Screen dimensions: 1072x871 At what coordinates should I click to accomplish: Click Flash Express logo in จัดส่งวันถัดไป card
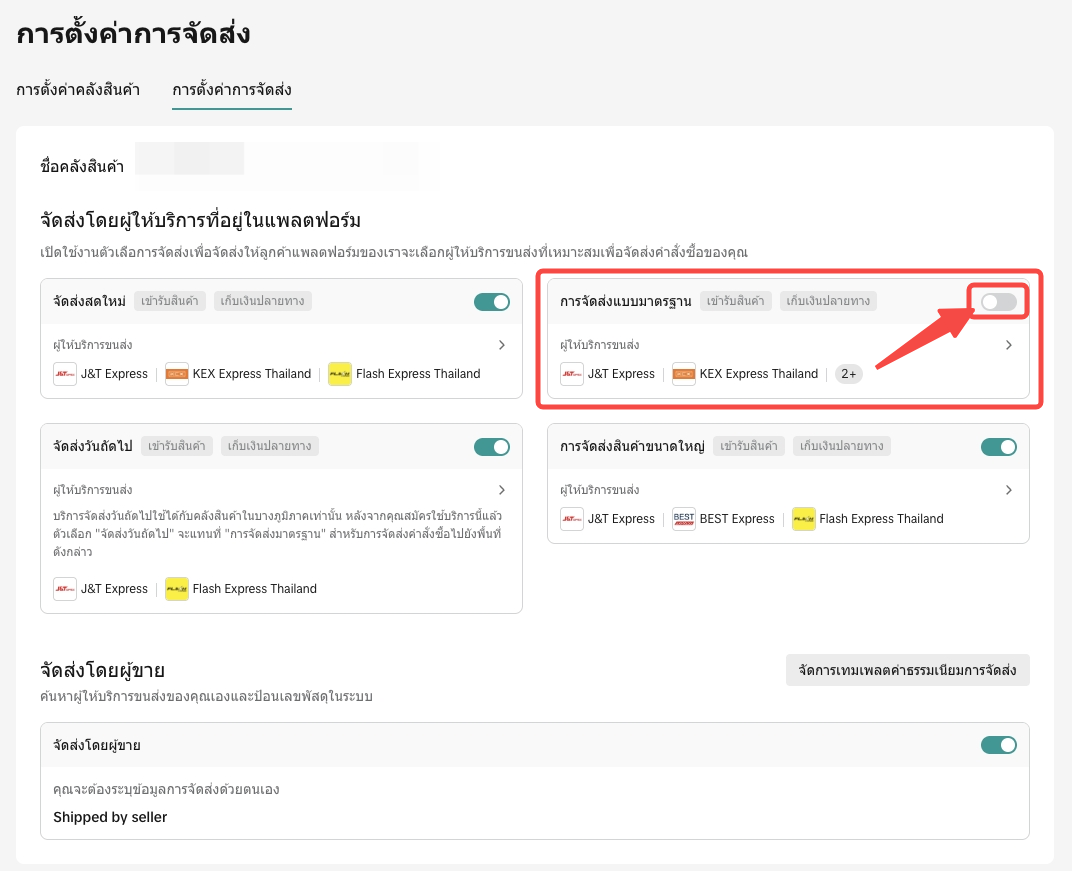point(177,589)
